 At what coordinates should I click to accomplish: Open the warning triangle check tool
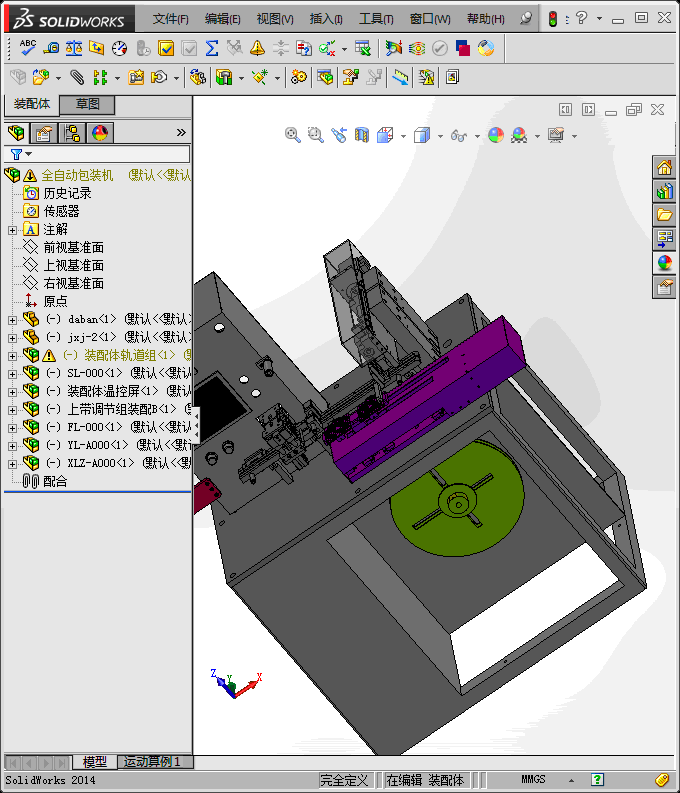point(257,49)
